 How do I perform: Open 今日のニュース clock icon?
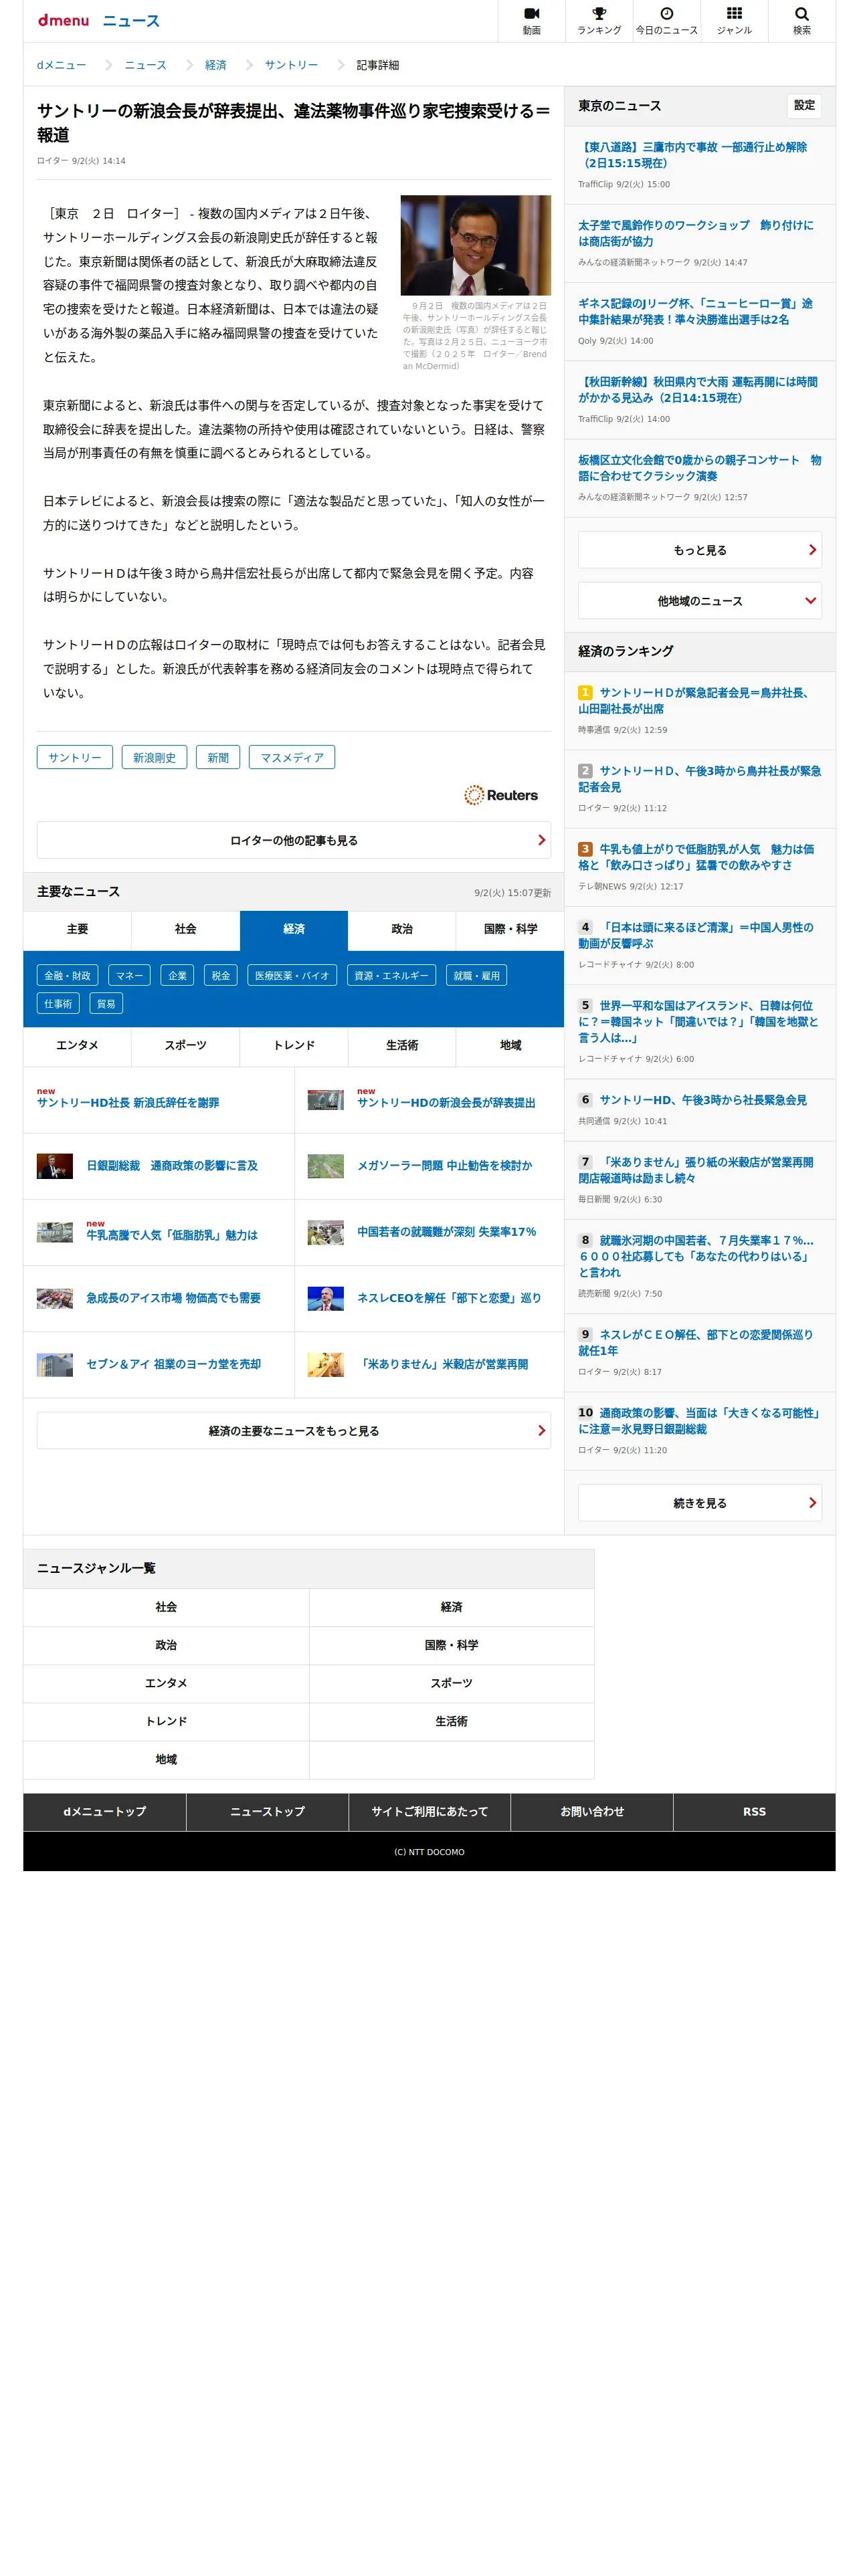(x=666, y=20)
